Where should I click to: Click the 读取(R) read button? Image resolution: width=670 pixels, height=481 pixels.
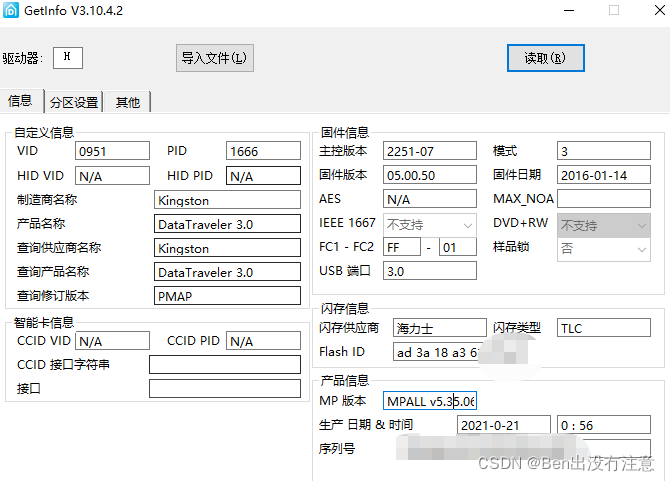546,58
